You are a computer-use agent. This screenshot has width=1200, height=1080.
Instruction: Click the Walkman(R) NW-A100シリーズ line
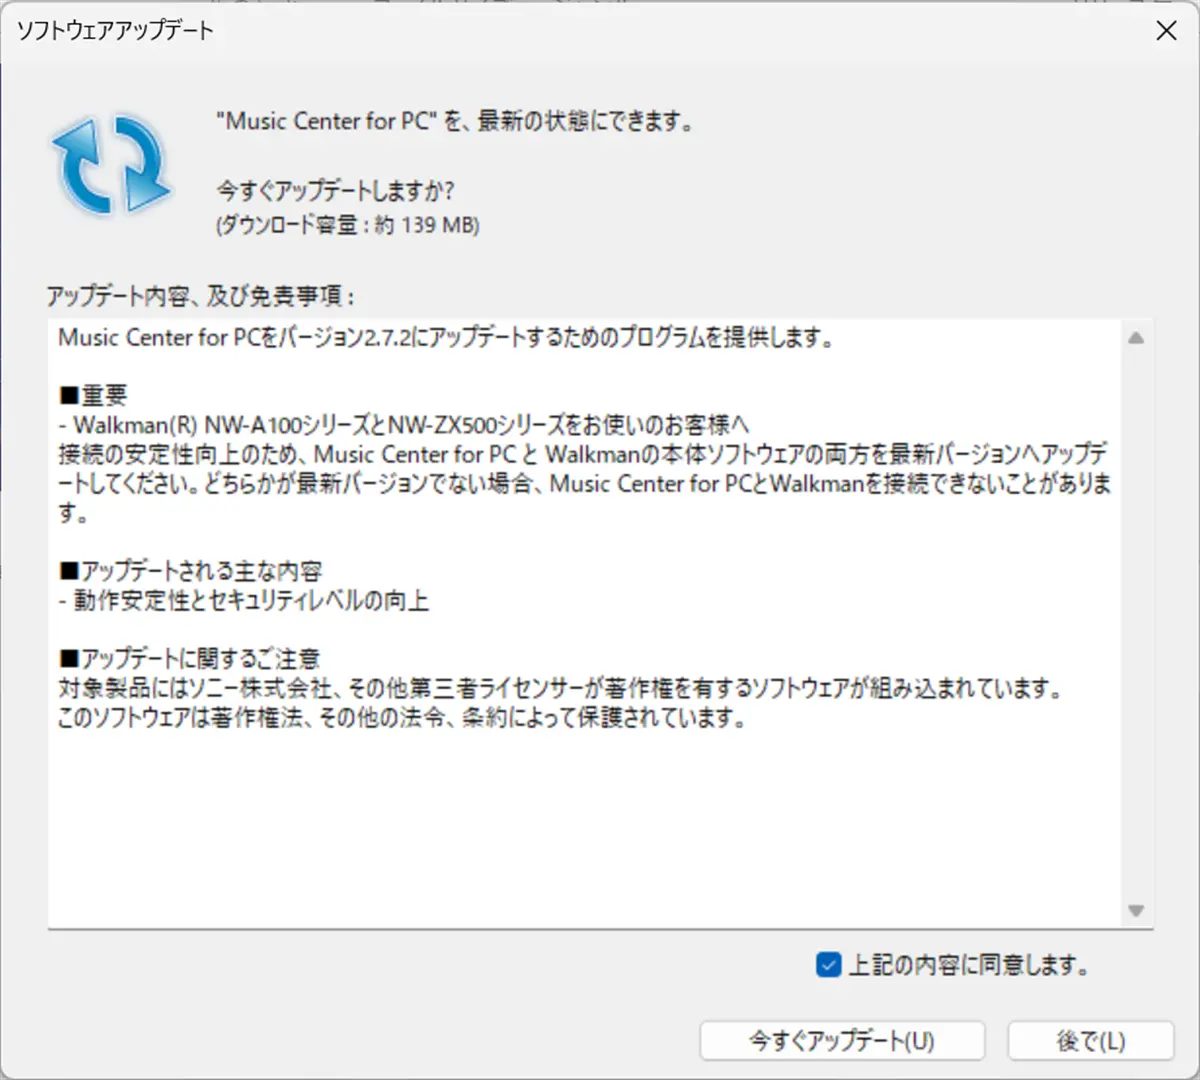403,425
